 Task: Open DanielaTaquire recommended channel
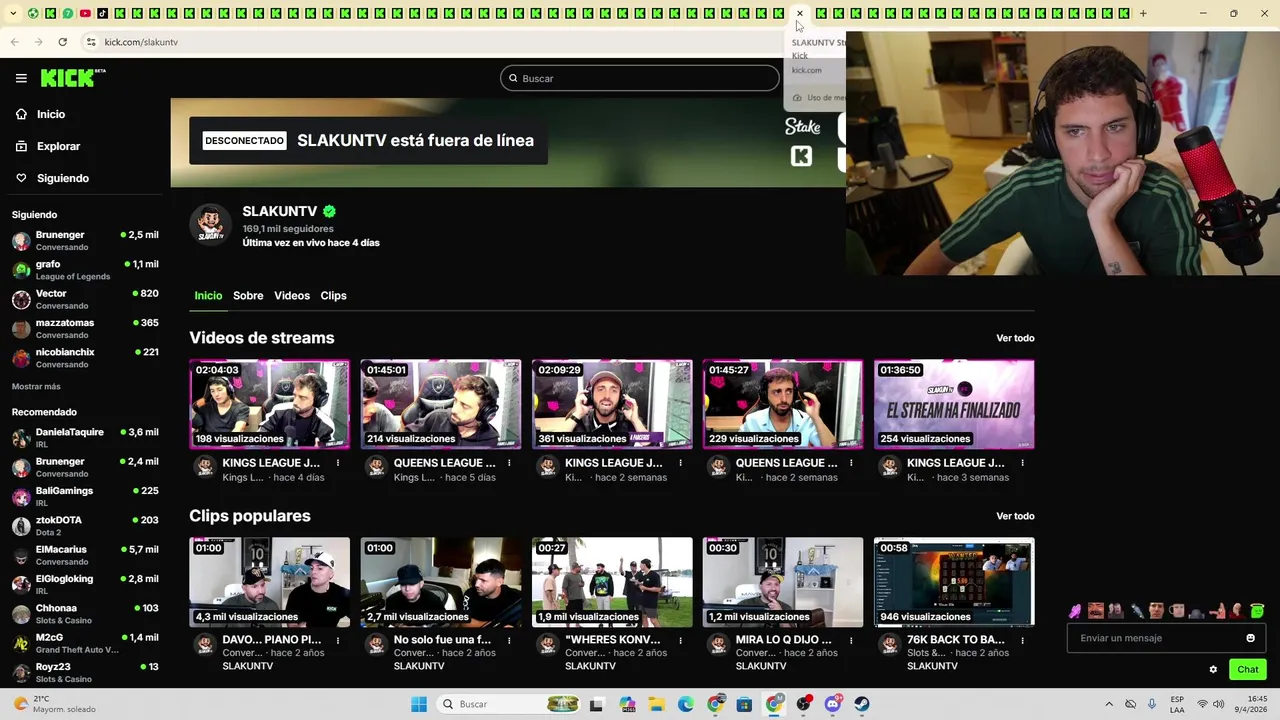85,438
